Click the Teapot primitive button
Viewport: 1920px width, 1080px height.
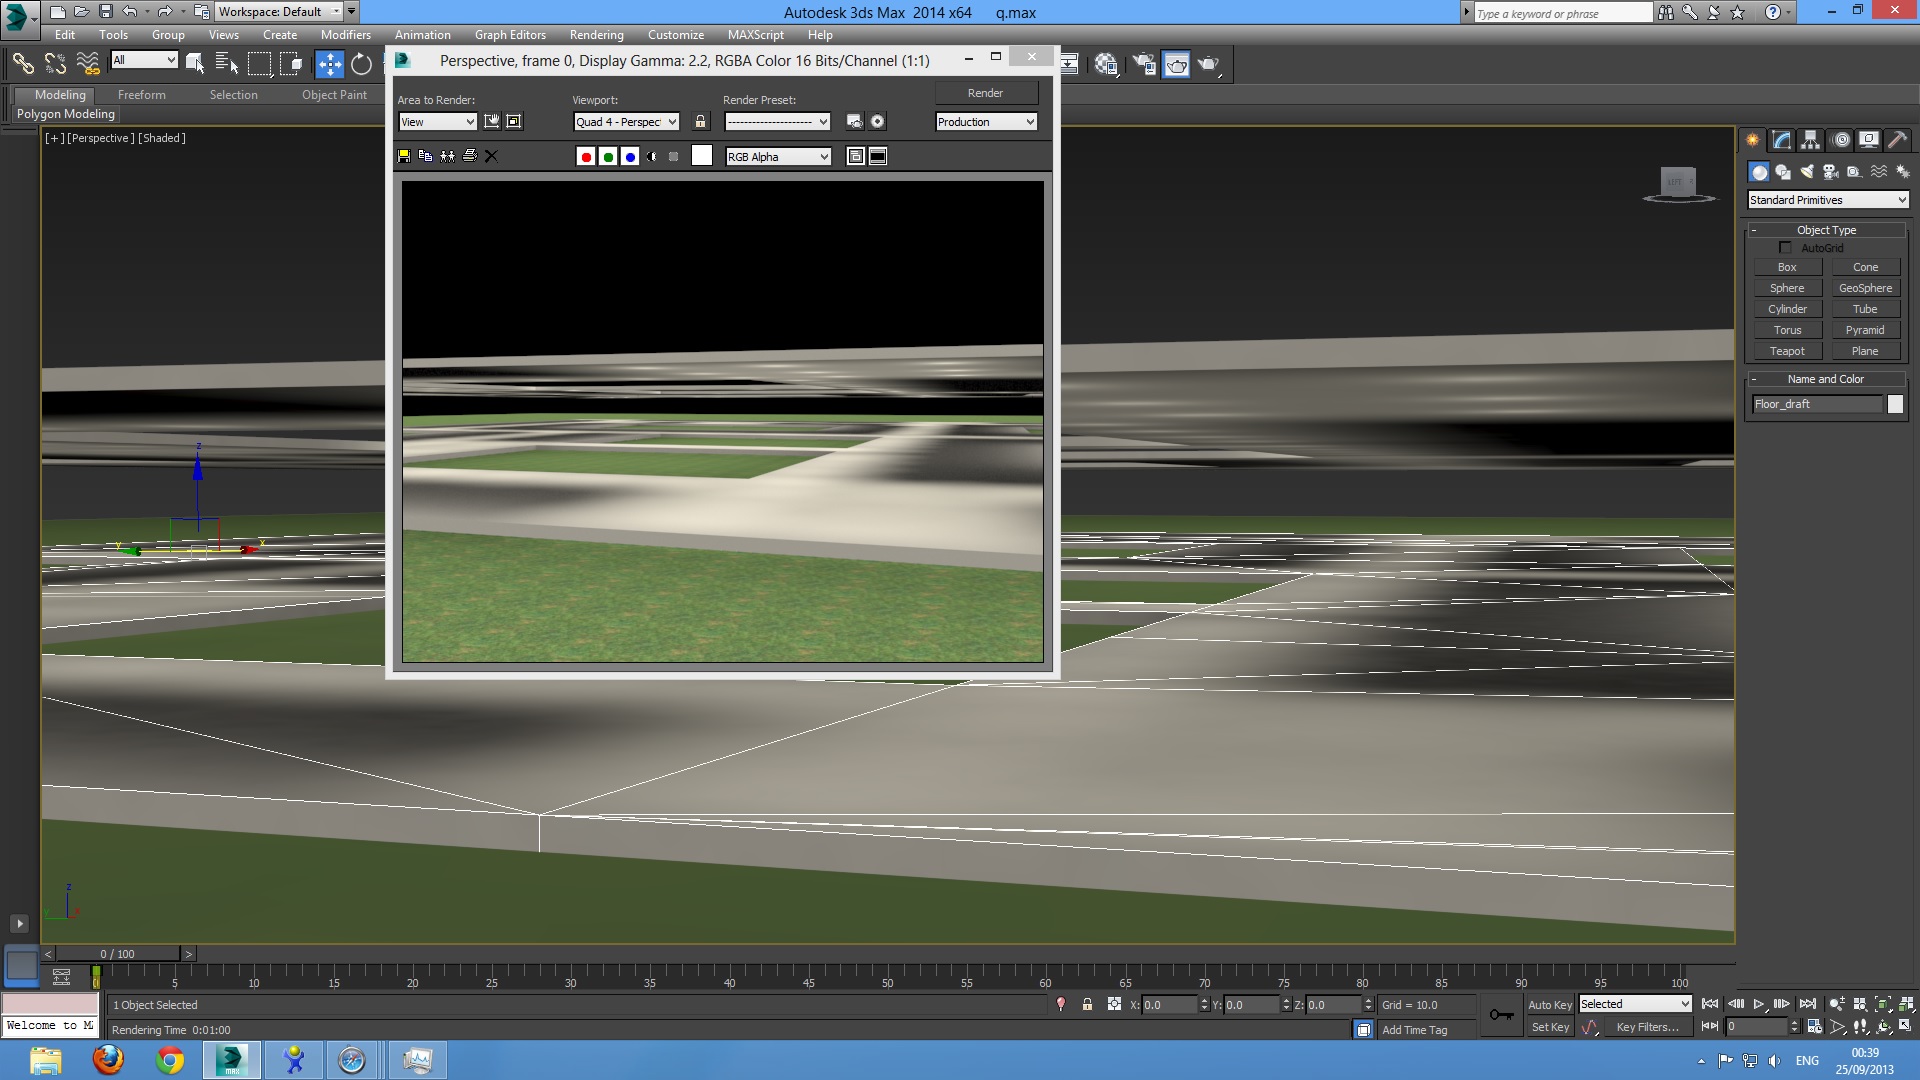(x=1787, y=351)
